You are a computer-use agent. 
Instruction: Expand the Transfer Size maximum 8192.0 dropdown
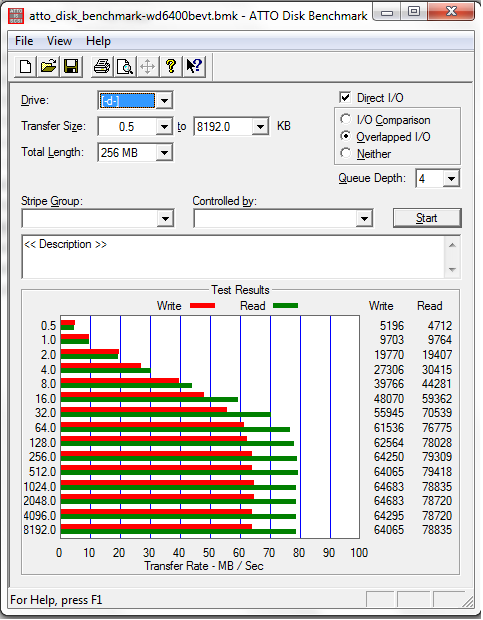(260, 127)
